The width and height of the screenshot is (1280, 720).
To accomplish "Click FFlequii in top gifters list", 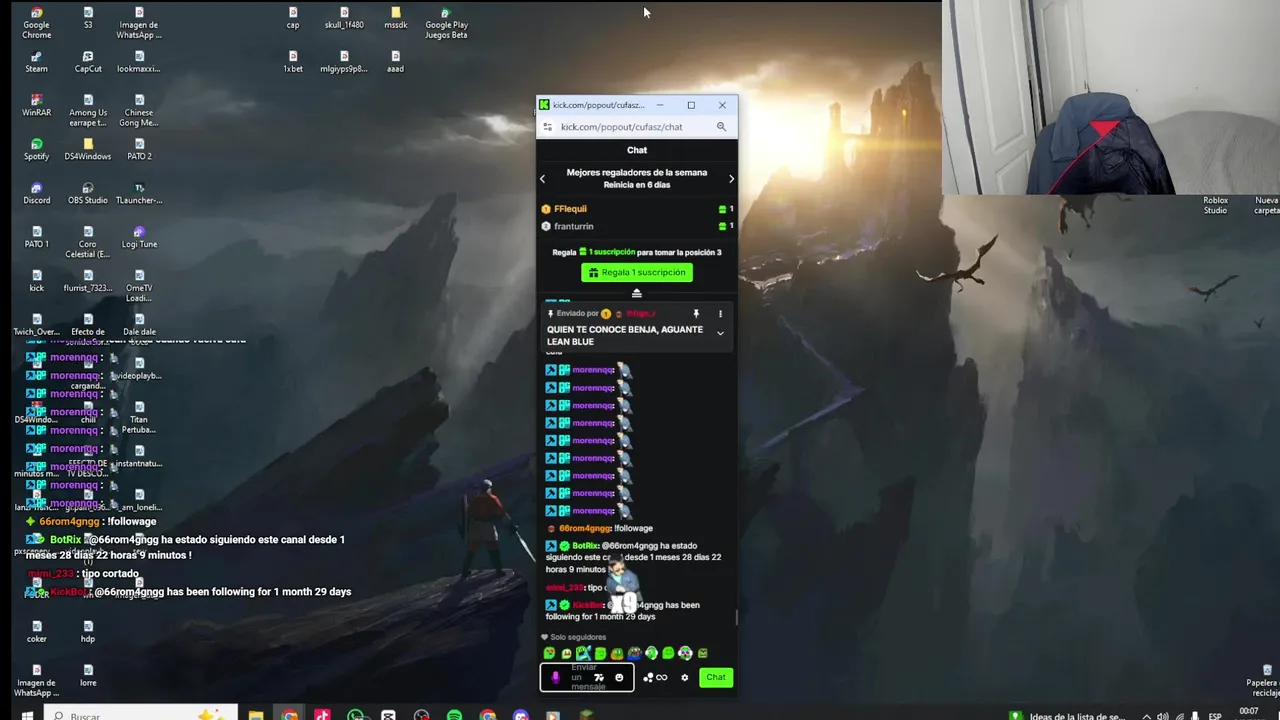I will coord(570,209).
